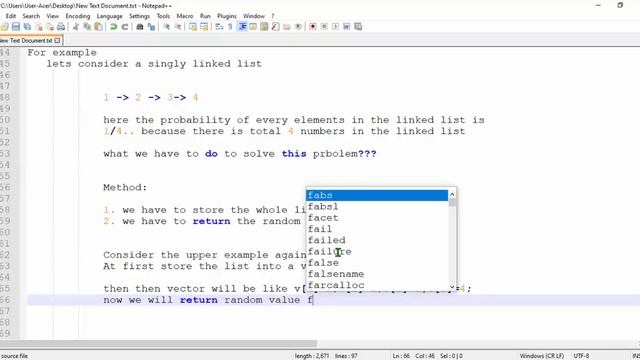Open the Window menu

(x=253, y=16)
